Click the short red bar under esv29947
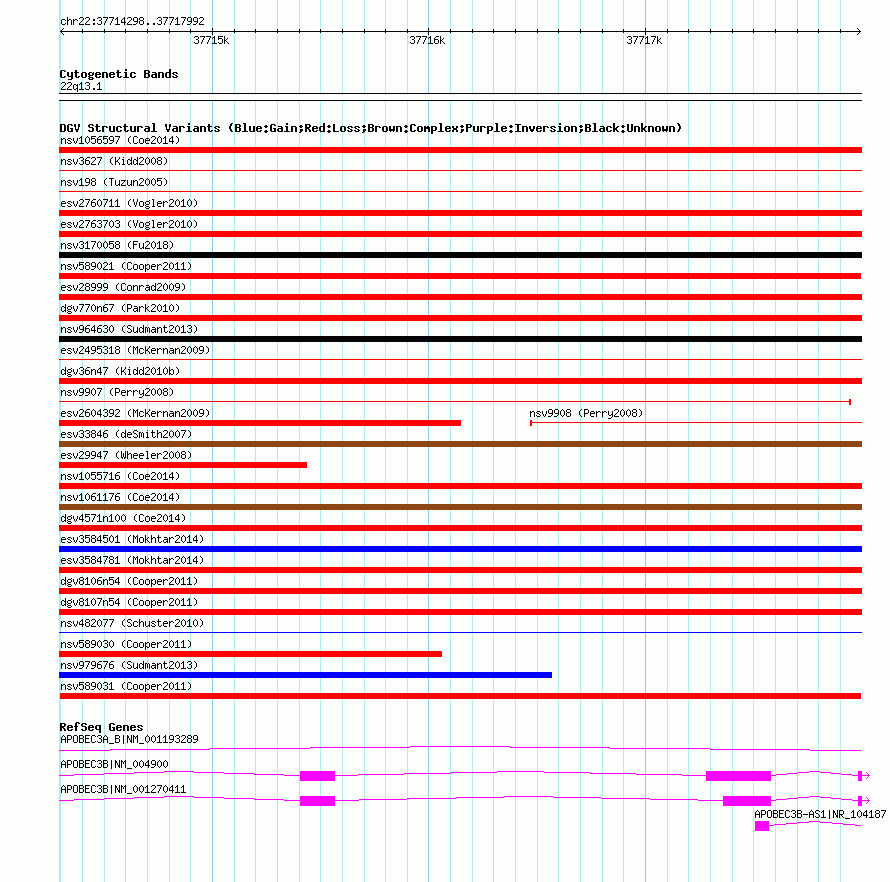The image size is (890, 882). coord(183,465)
